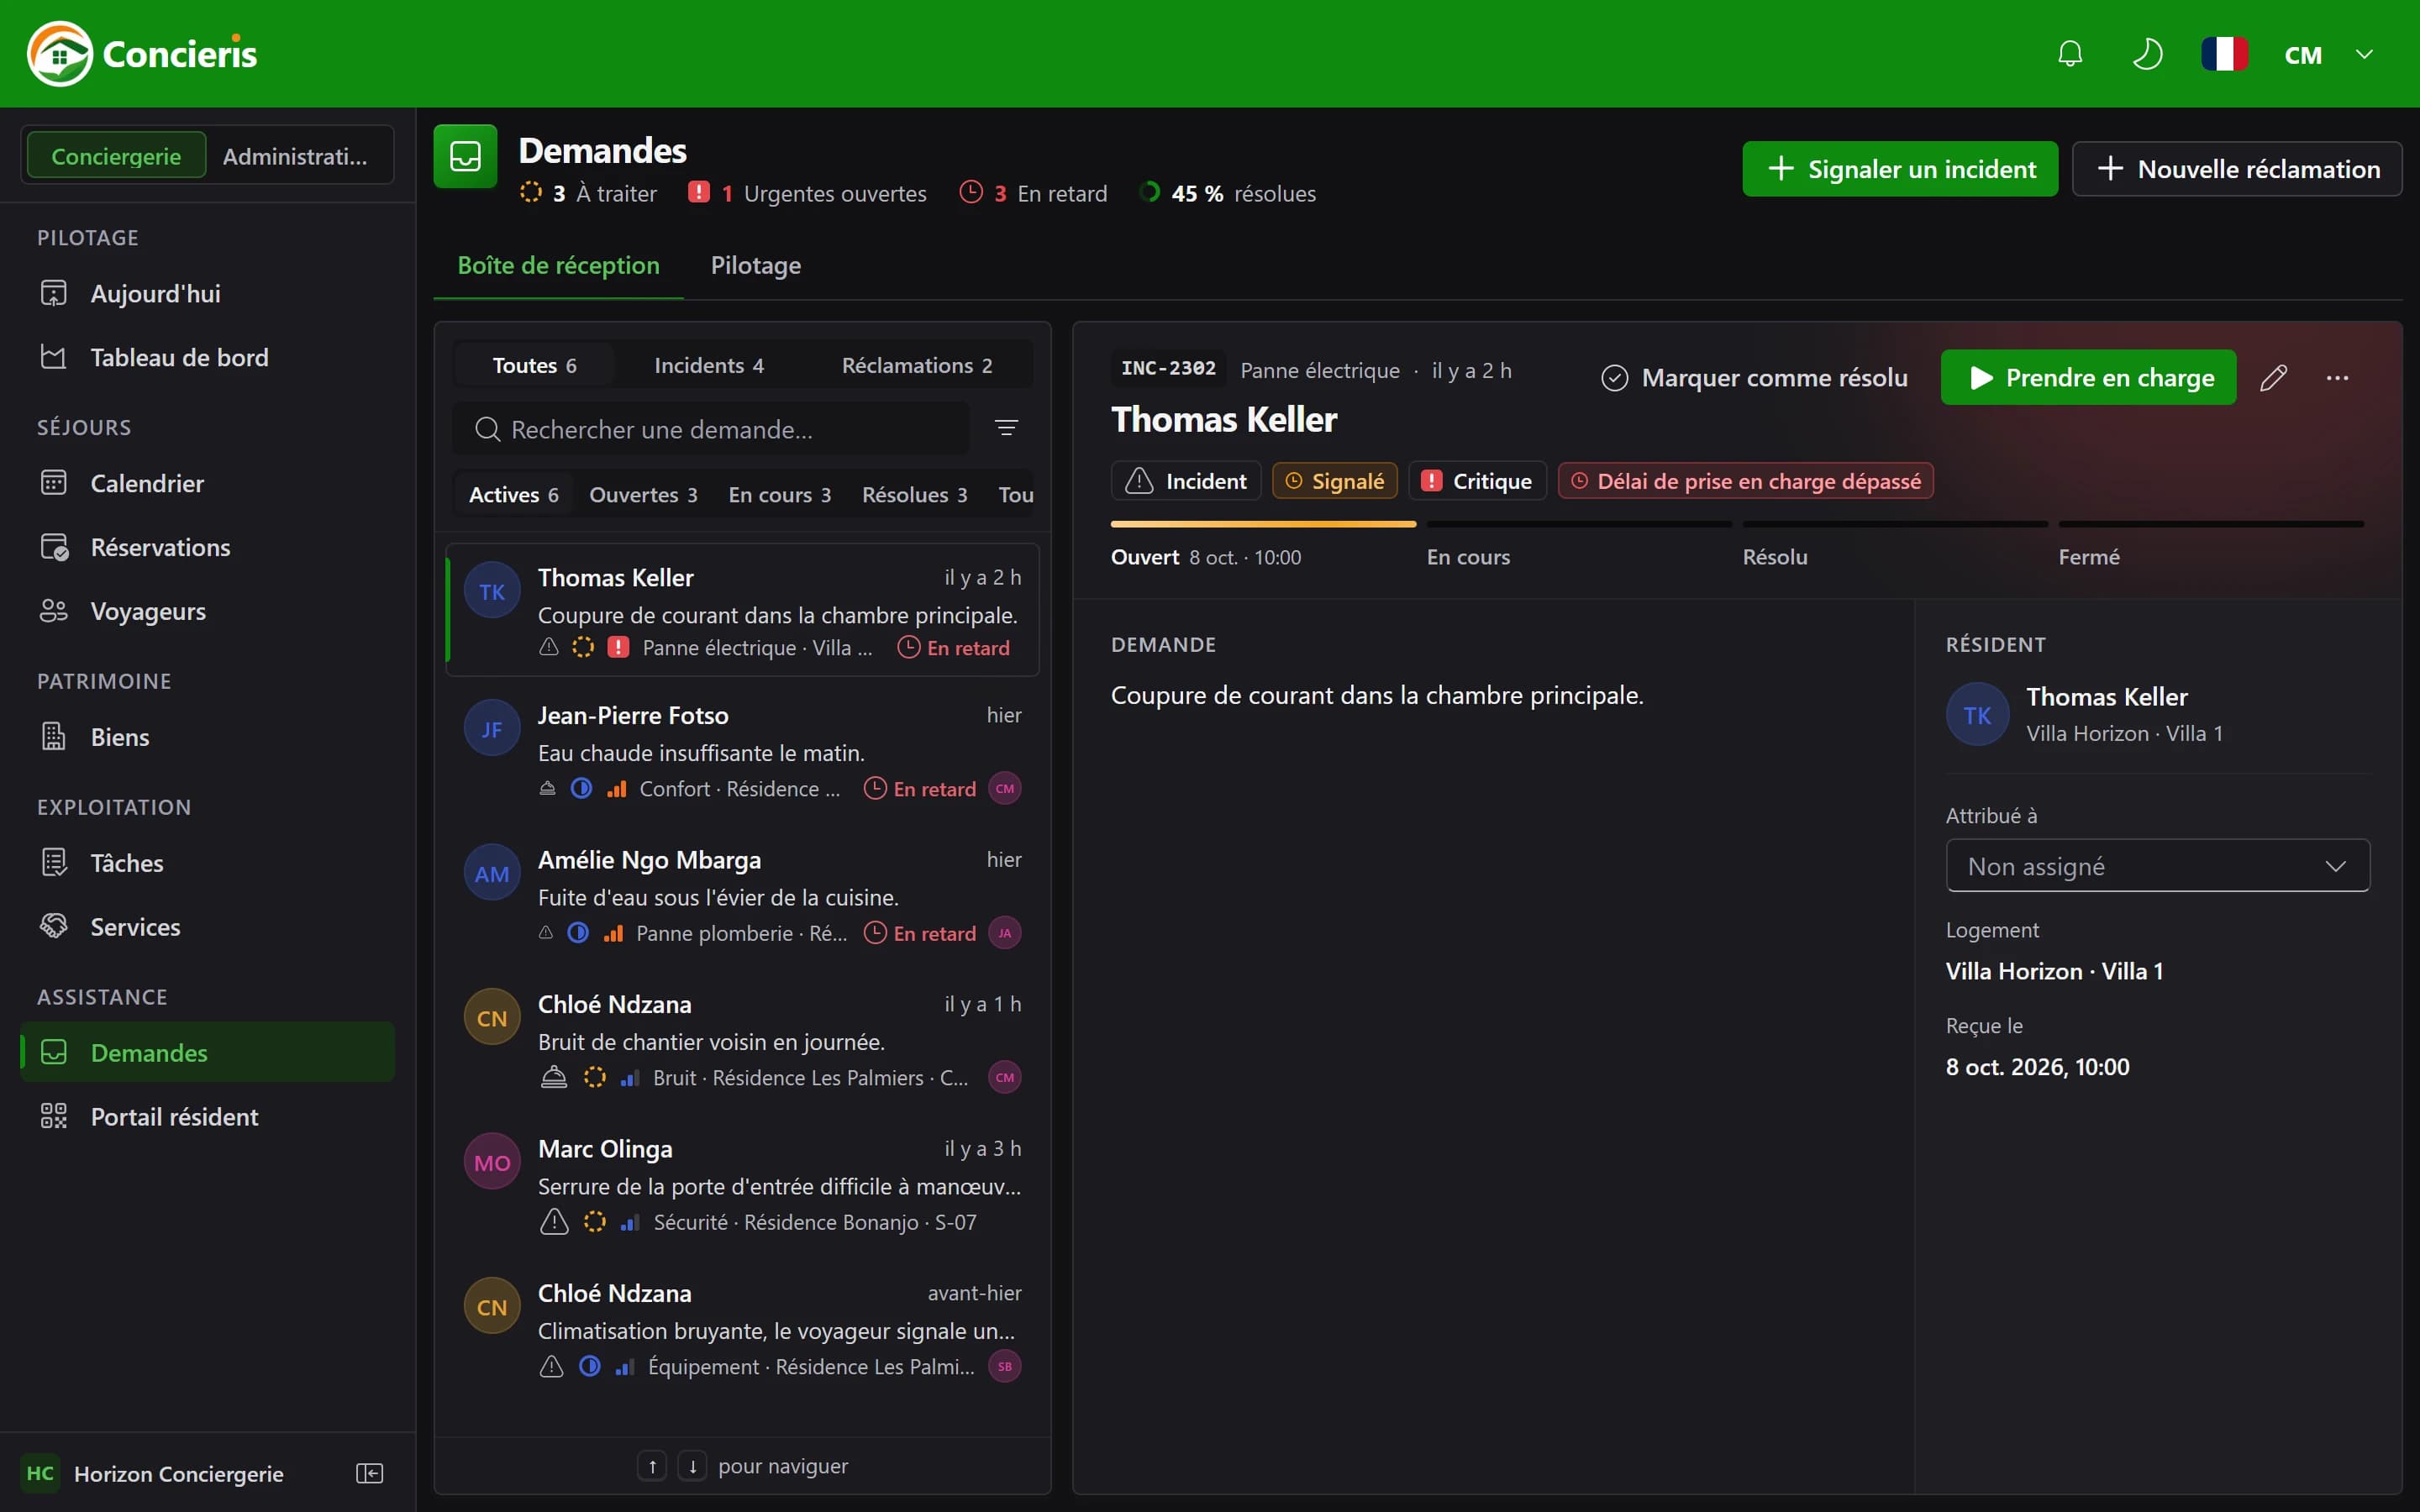Open Réservations in the sidebar

[x=207, y=547]
